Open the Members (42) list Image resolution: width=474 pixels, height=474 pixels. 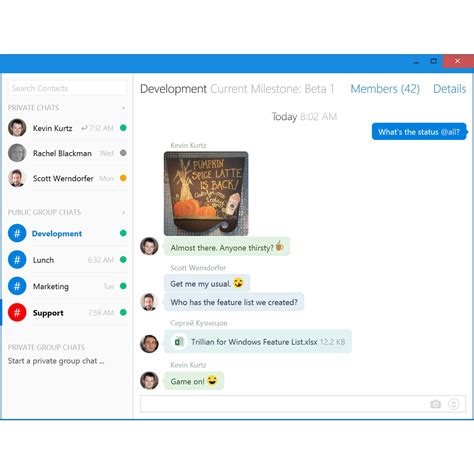tap(385, 89)
